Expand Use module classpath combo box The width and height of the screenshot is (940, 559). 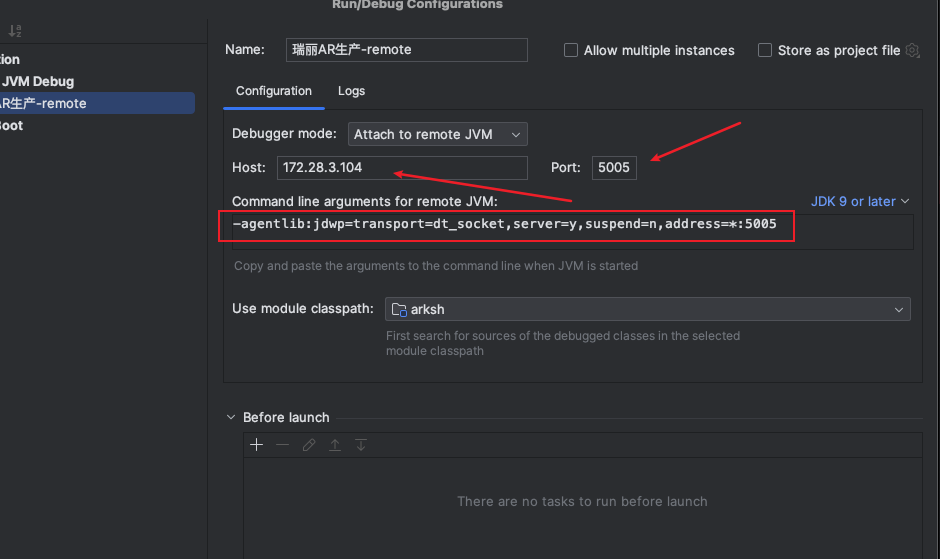(x=897, y=310)
